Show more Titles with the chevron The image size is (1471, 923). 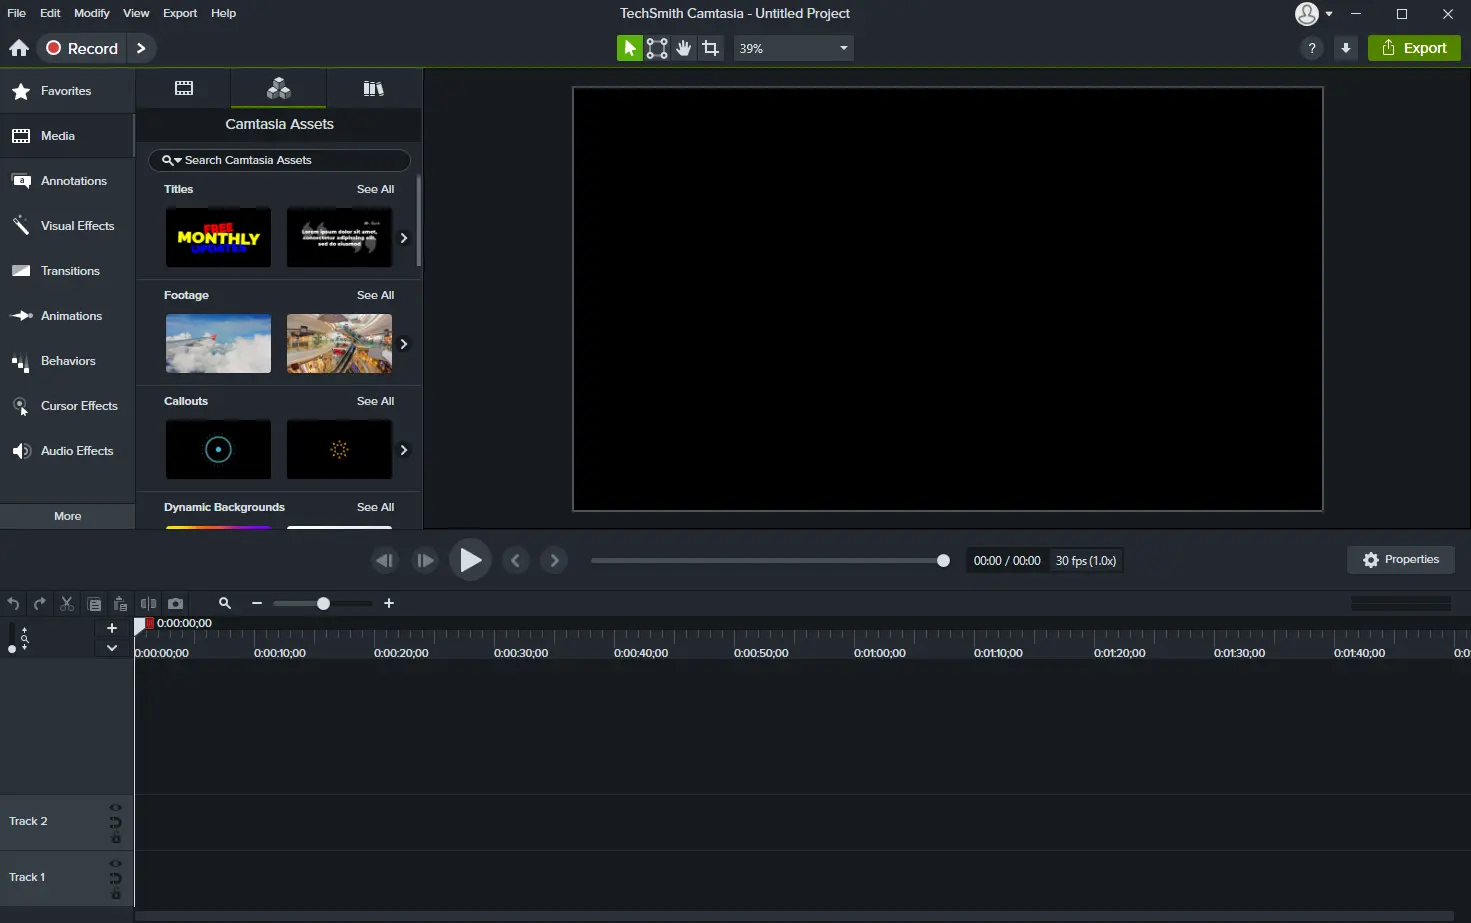(x=404, y=238)
